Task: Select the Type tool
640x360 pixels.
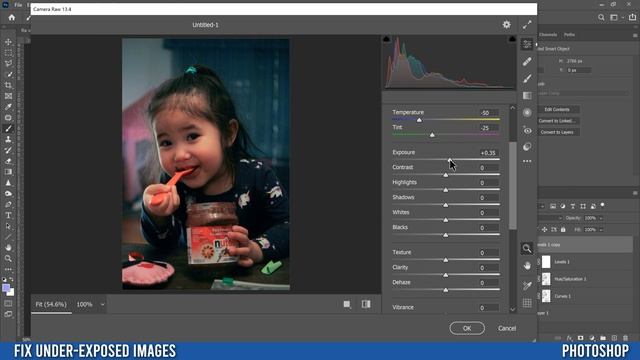Action: pos(8,215)
